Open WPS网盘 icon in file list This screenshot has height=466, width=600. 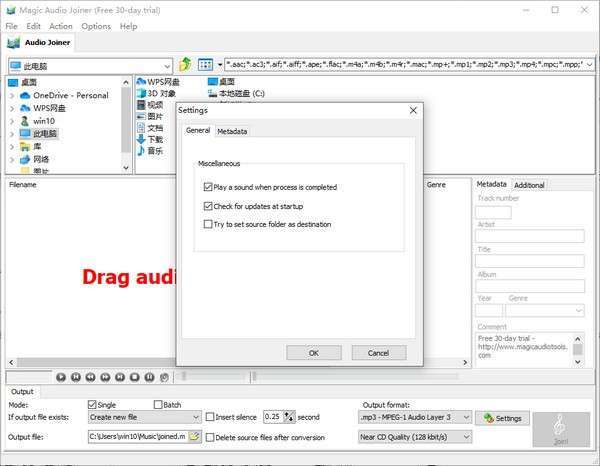158,81
